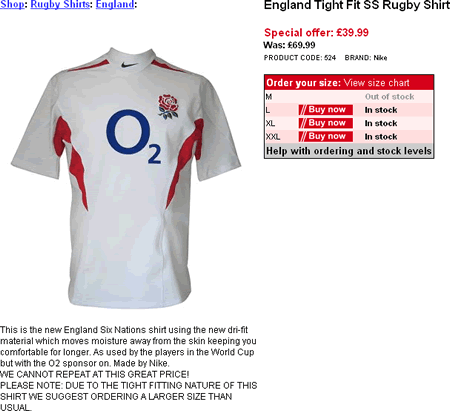Click the blue O2 sponsor logo
The width and height of the screenshot is (450, 411).
coord(134,137)
